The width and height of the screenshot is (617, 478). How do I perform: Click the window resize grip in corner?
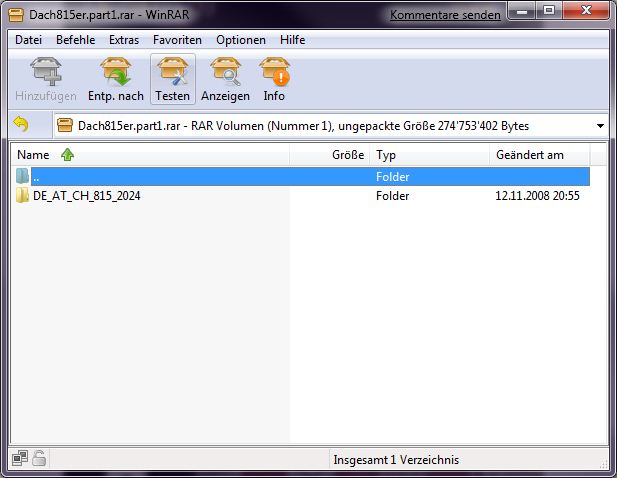point(604,463)
